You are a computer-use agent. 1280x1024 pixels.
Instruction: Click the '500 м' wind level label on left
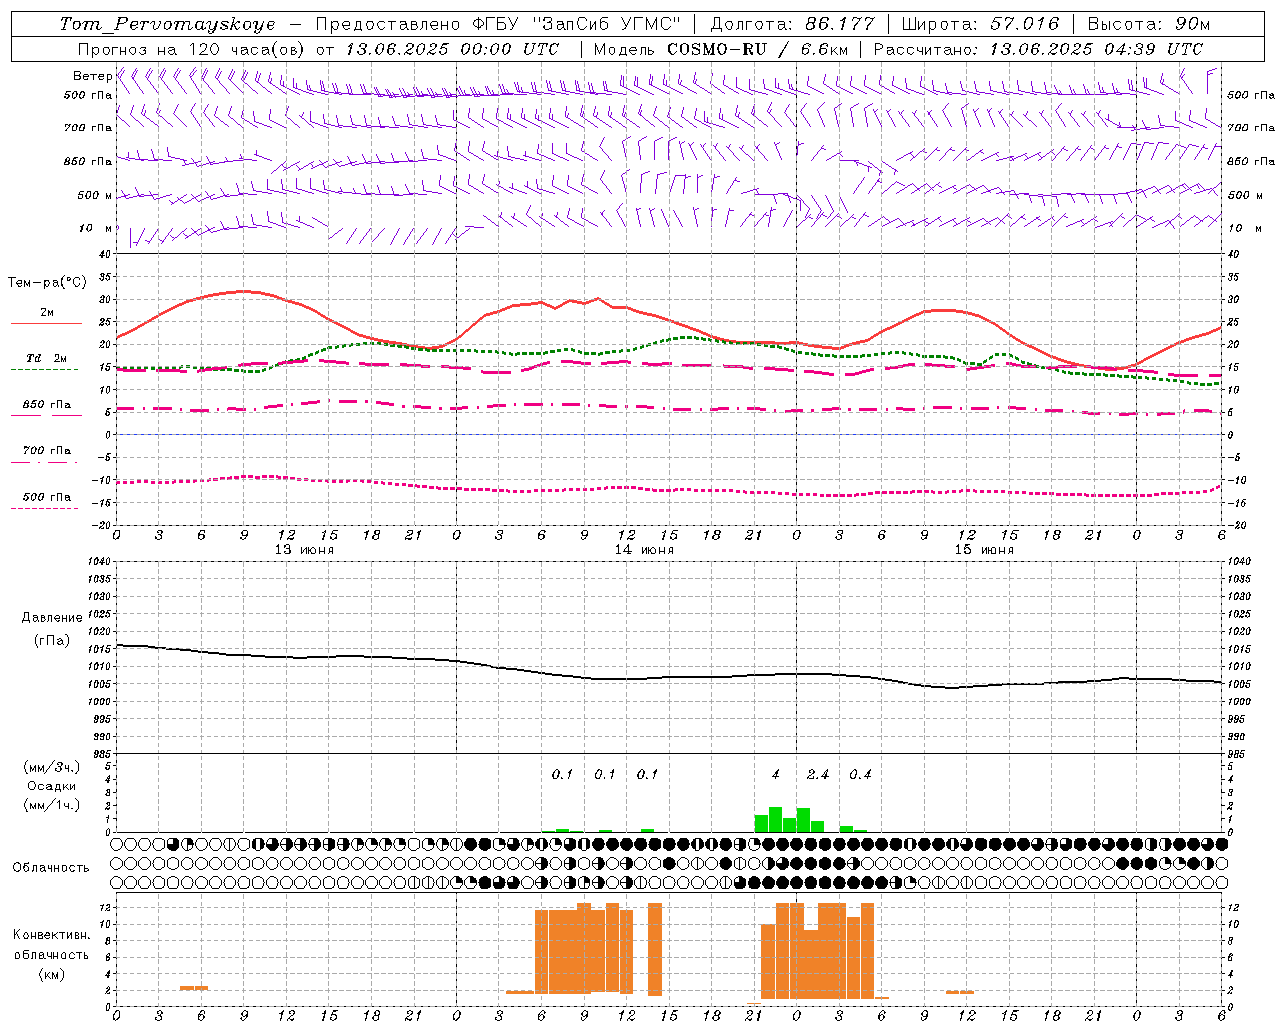coord(95,195)
